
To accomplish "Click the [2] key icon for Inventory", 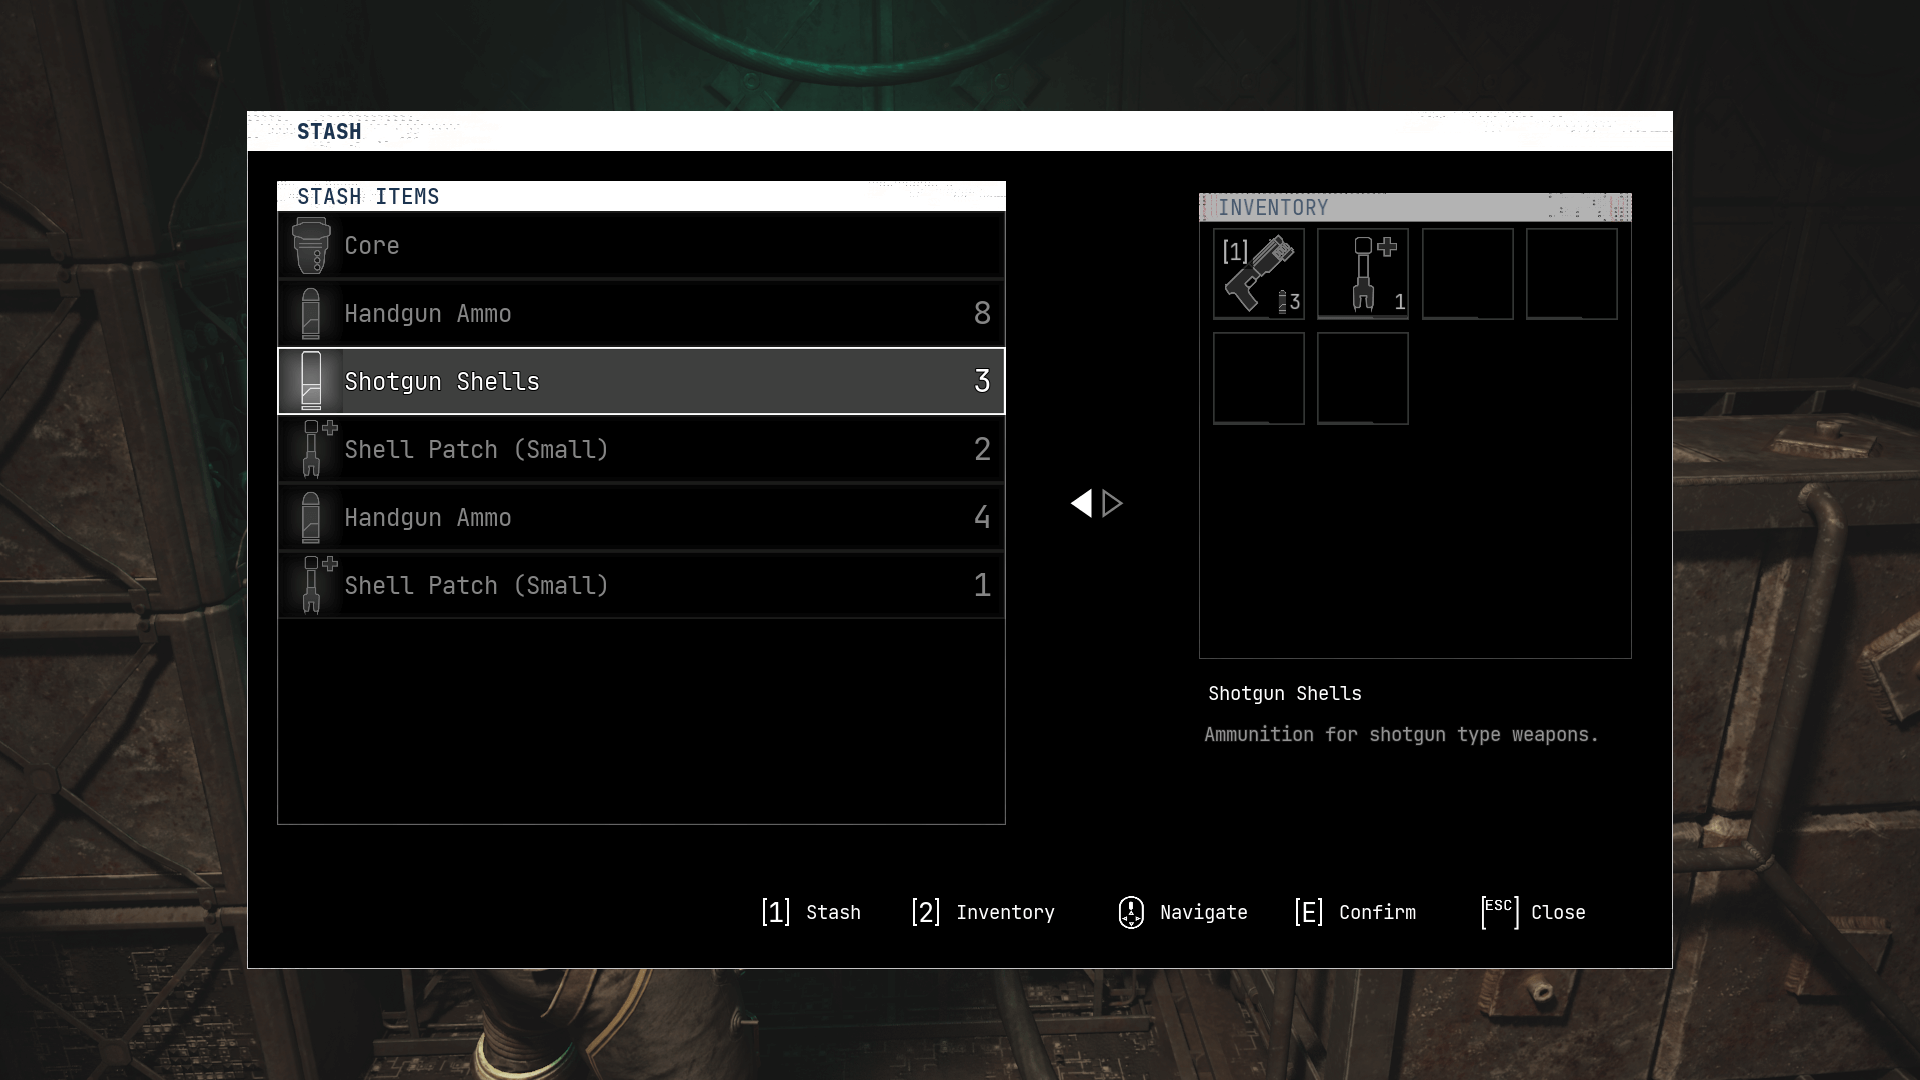I will pyautogui.click(x=926, y=912).
